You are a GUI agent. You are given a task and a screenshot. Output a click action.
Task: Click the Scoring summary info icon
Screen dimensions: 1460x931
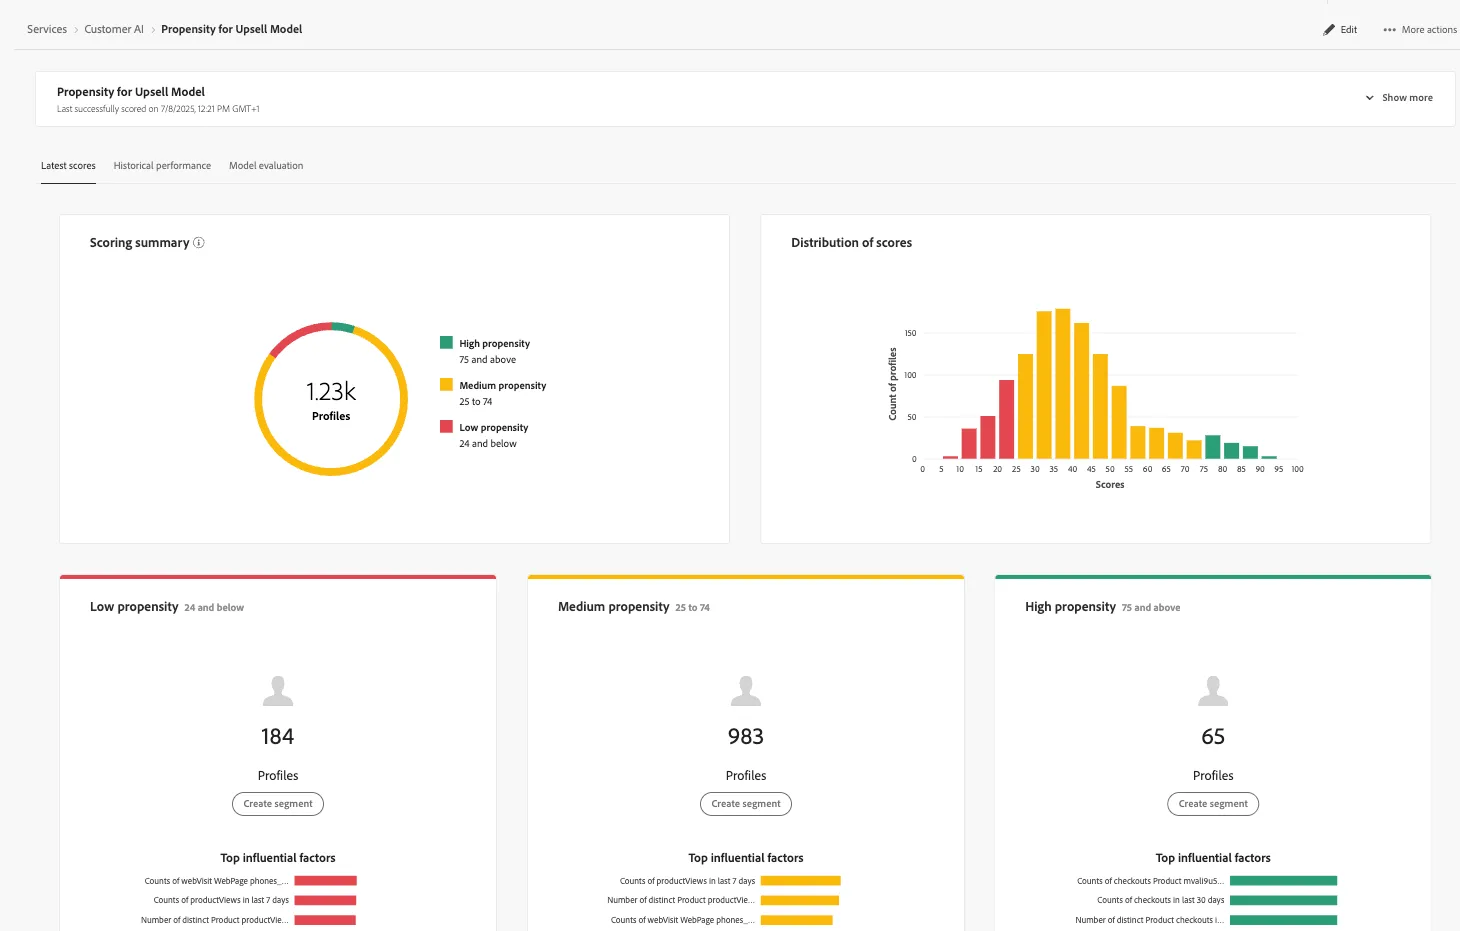[199, 243]
